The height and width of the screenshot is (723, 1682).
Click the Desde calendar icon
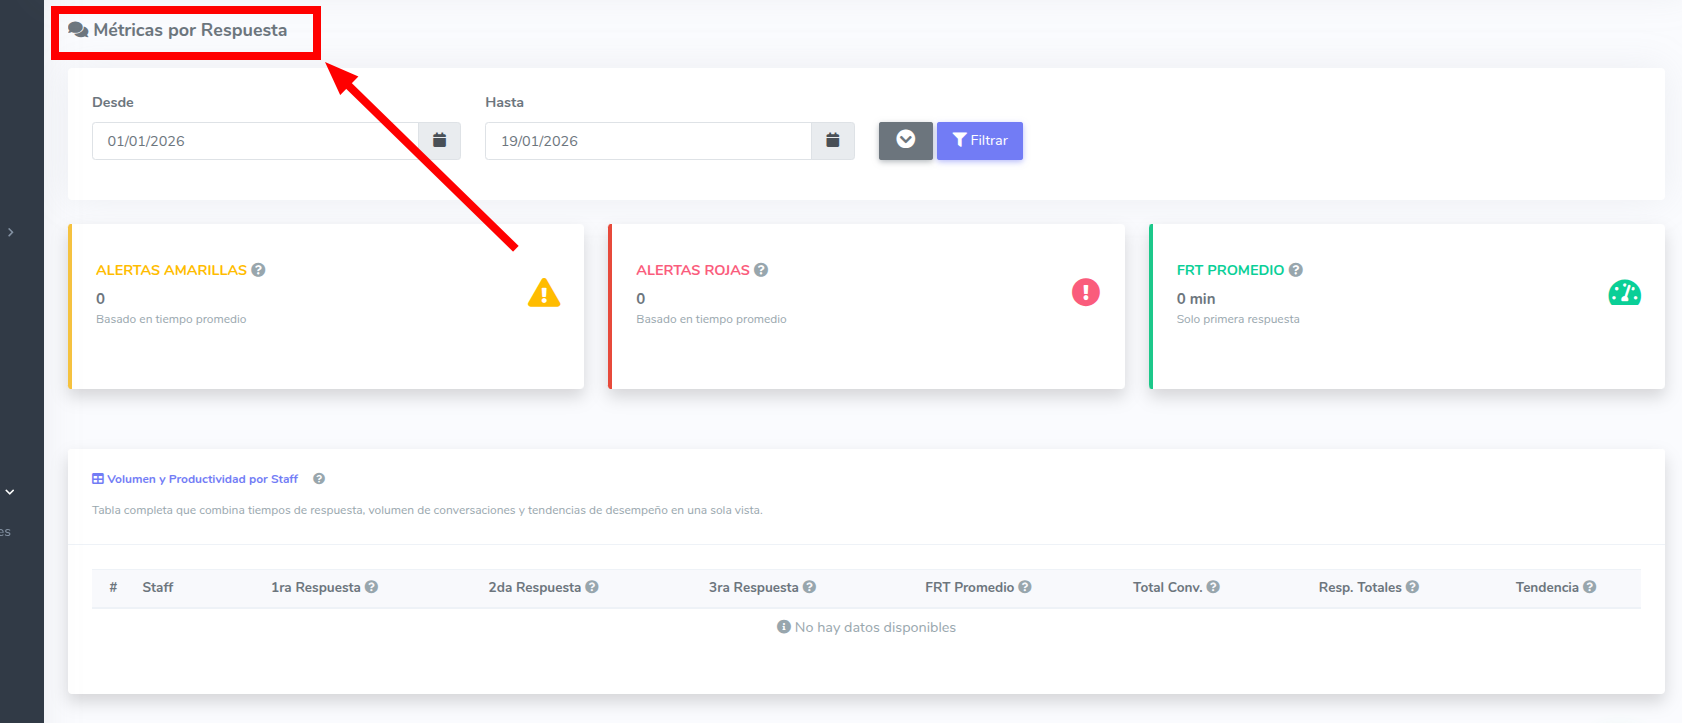(439, 141)
